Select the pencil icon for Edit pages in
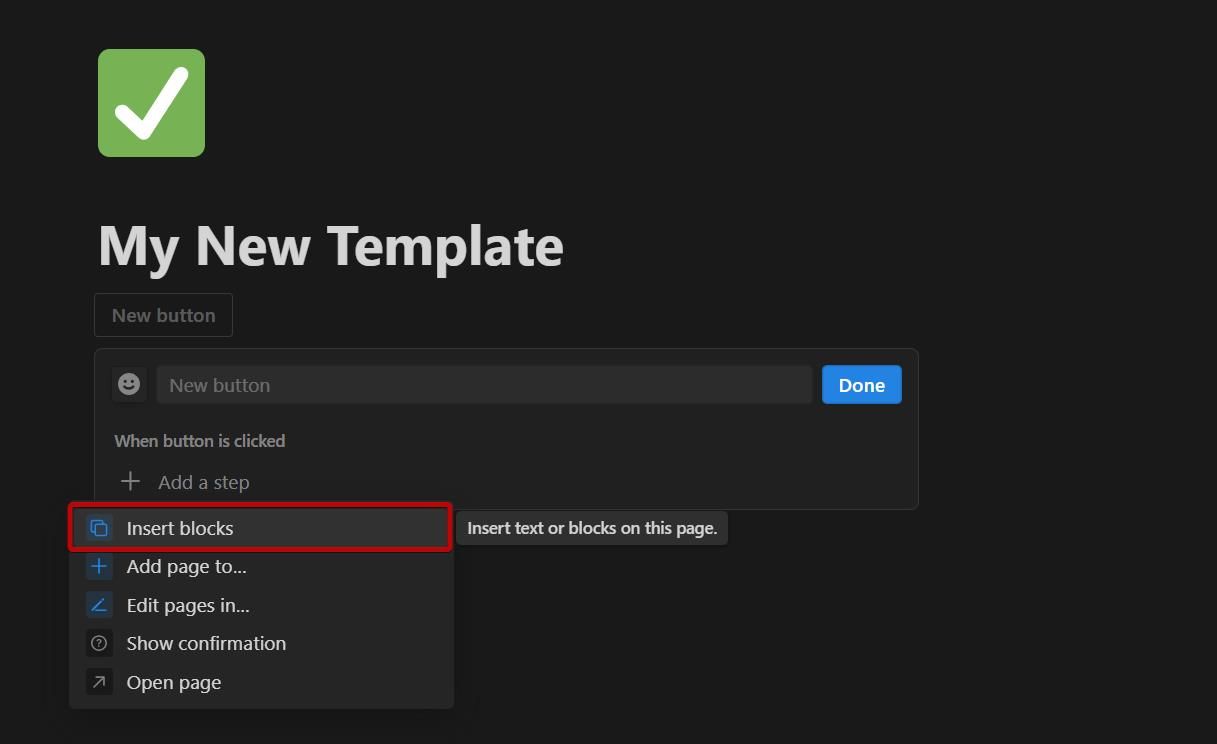The height and width of the screenshot is (744, 1217). tap(99, 605)
